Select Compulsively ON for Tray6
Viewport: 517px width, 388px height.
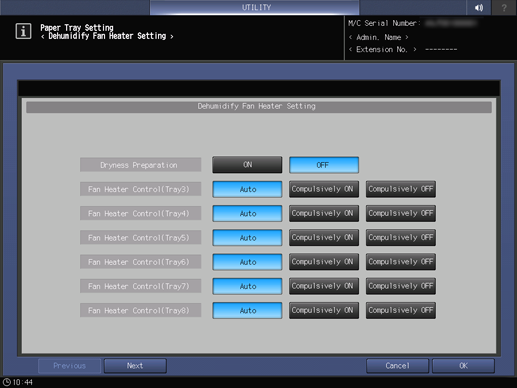click(324, 262)
